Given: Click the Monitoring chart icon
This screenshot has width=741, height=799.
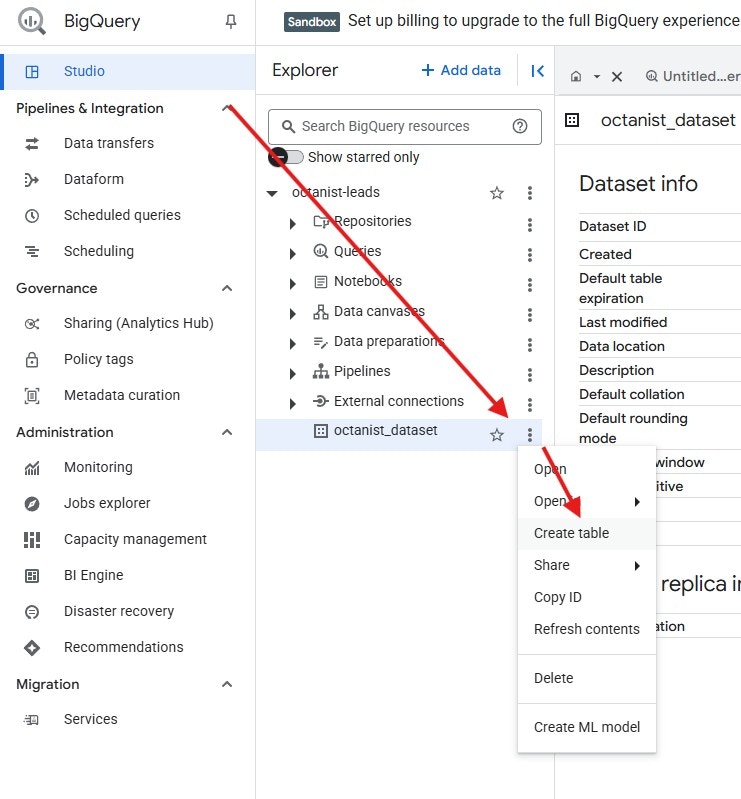Looking at the screenshot, I should coord(32,468).
